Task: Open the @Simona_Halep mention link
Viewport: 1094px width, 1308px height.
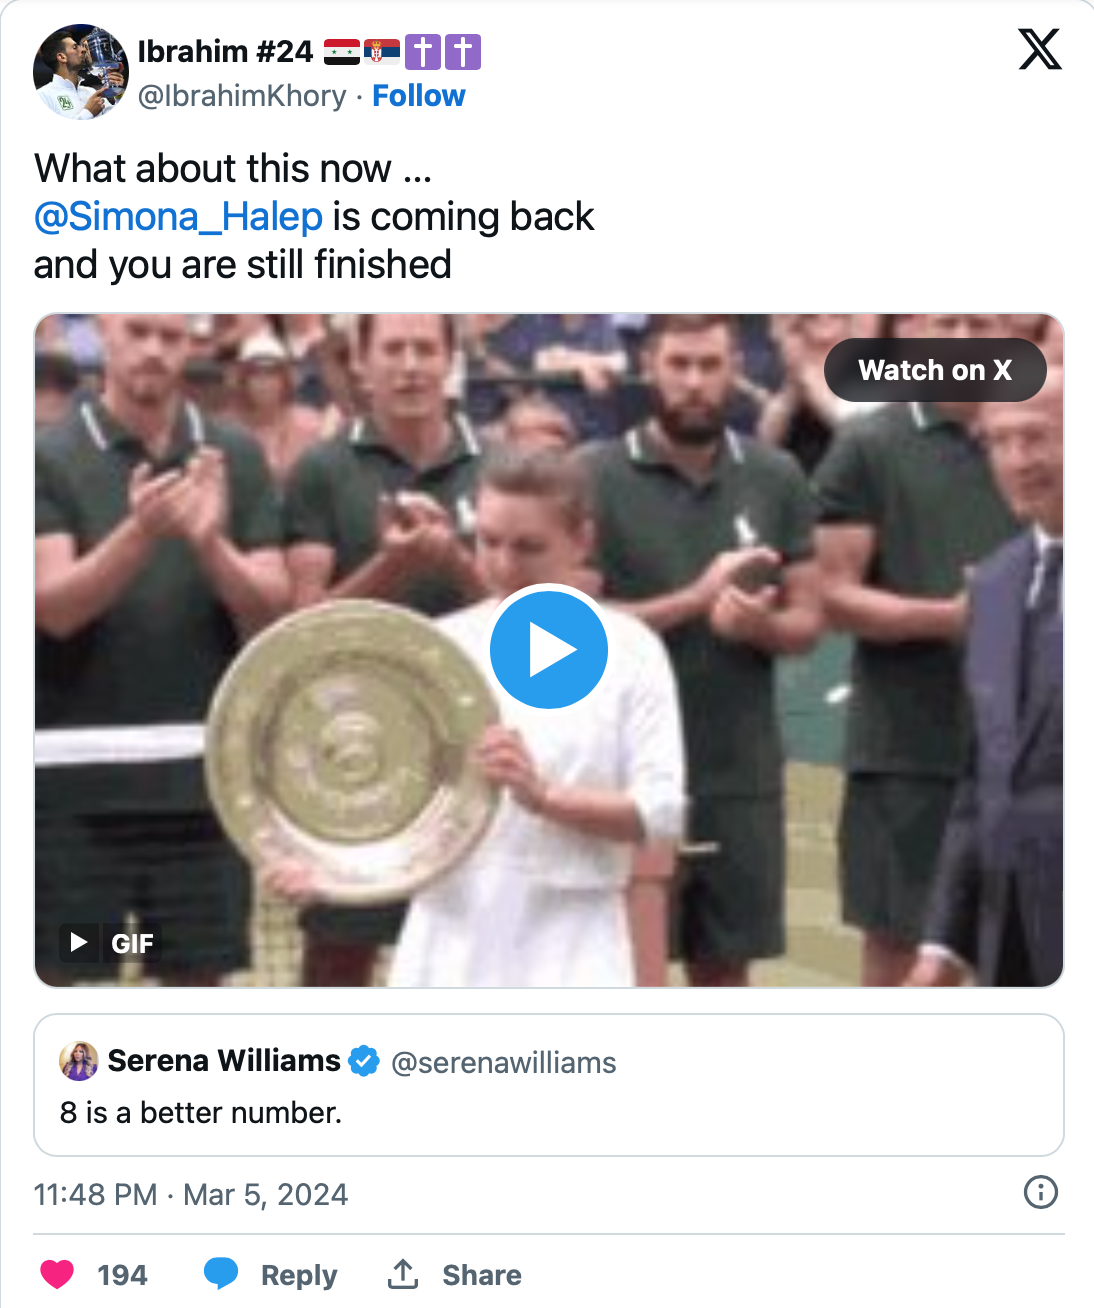Action: (x=178, y=217)
